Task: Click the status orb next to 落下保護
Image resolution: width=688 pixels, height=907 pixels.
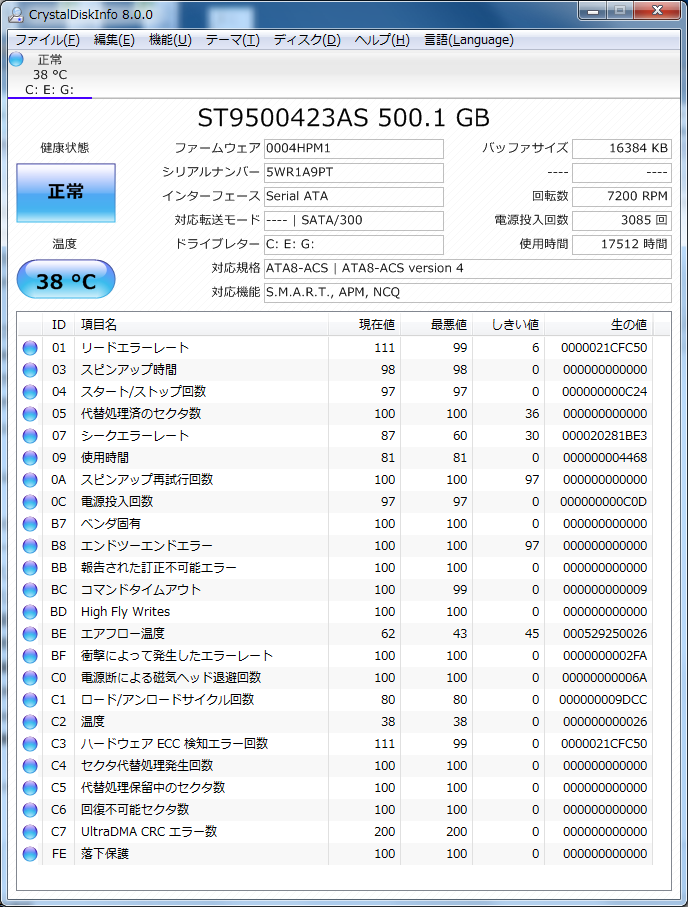Action: point(30,854)
